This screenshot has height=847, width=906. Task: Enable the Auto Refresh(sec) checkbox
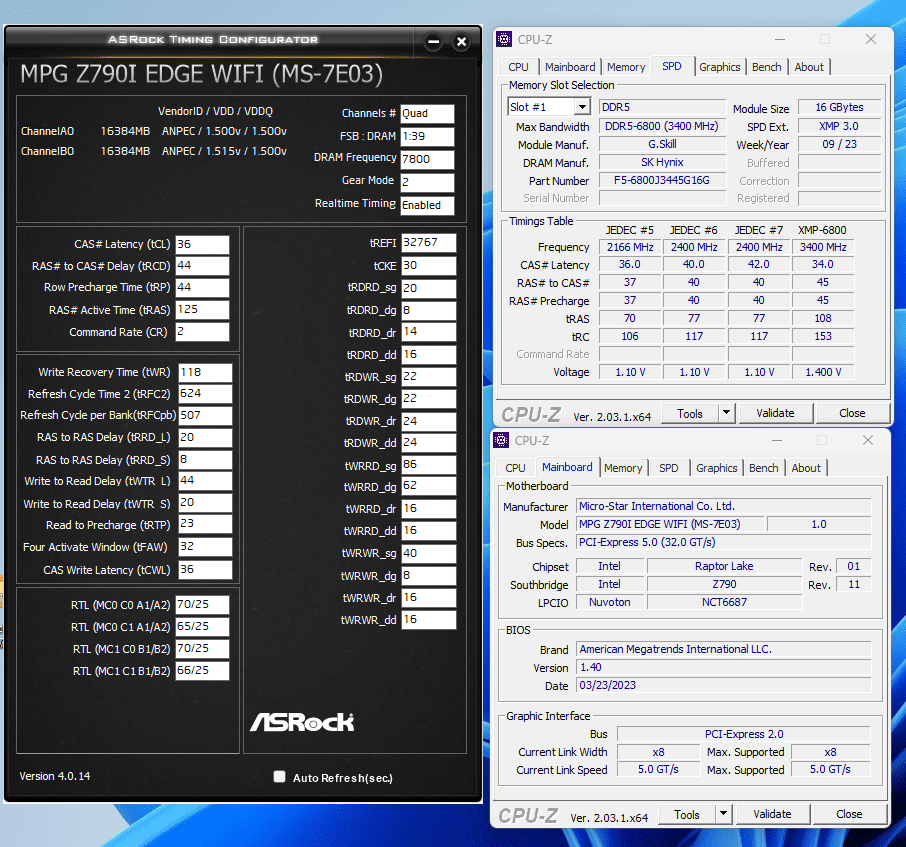(x=280, y=777)
